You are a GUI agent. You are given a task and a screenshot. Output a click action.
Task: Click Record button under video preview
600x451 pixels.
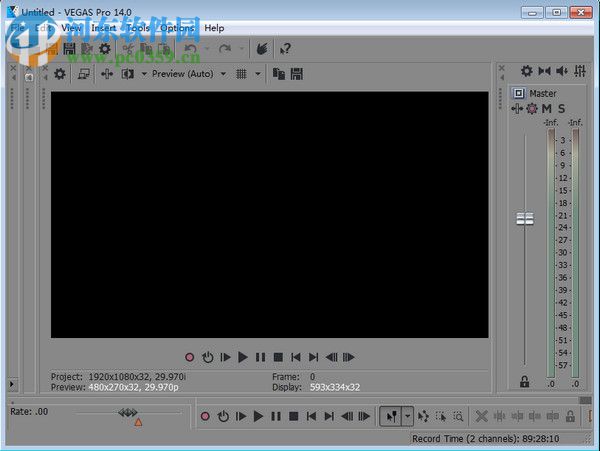[x=189, y=357]
